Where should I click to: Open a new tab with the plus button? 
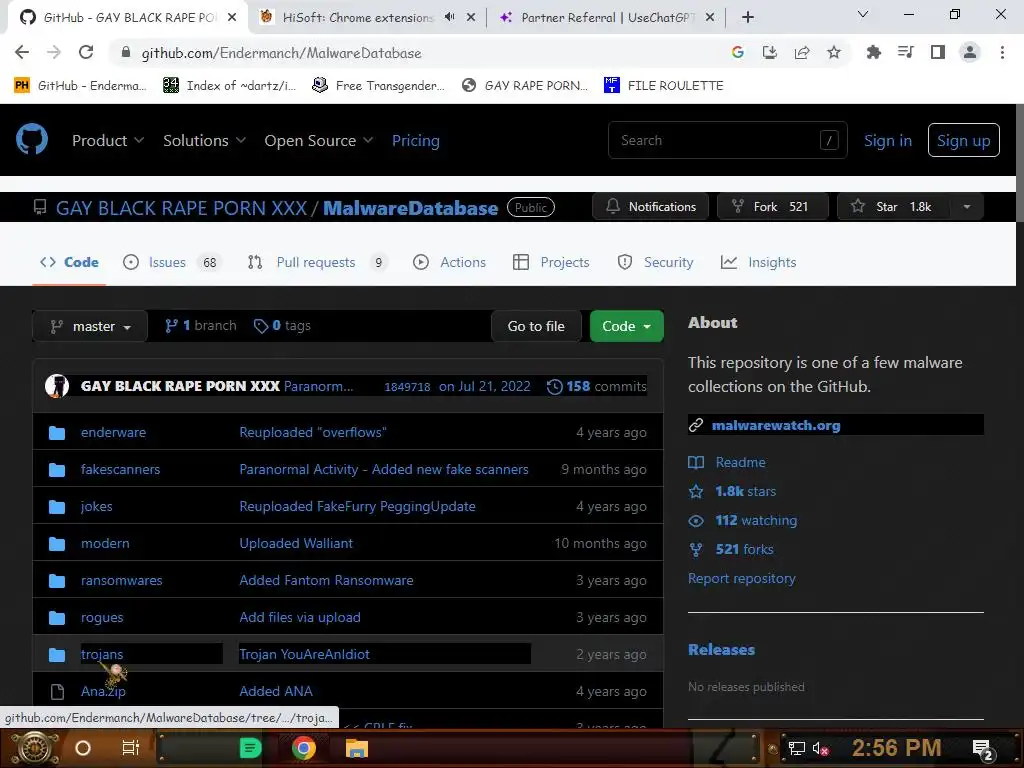tap(748, 18)
